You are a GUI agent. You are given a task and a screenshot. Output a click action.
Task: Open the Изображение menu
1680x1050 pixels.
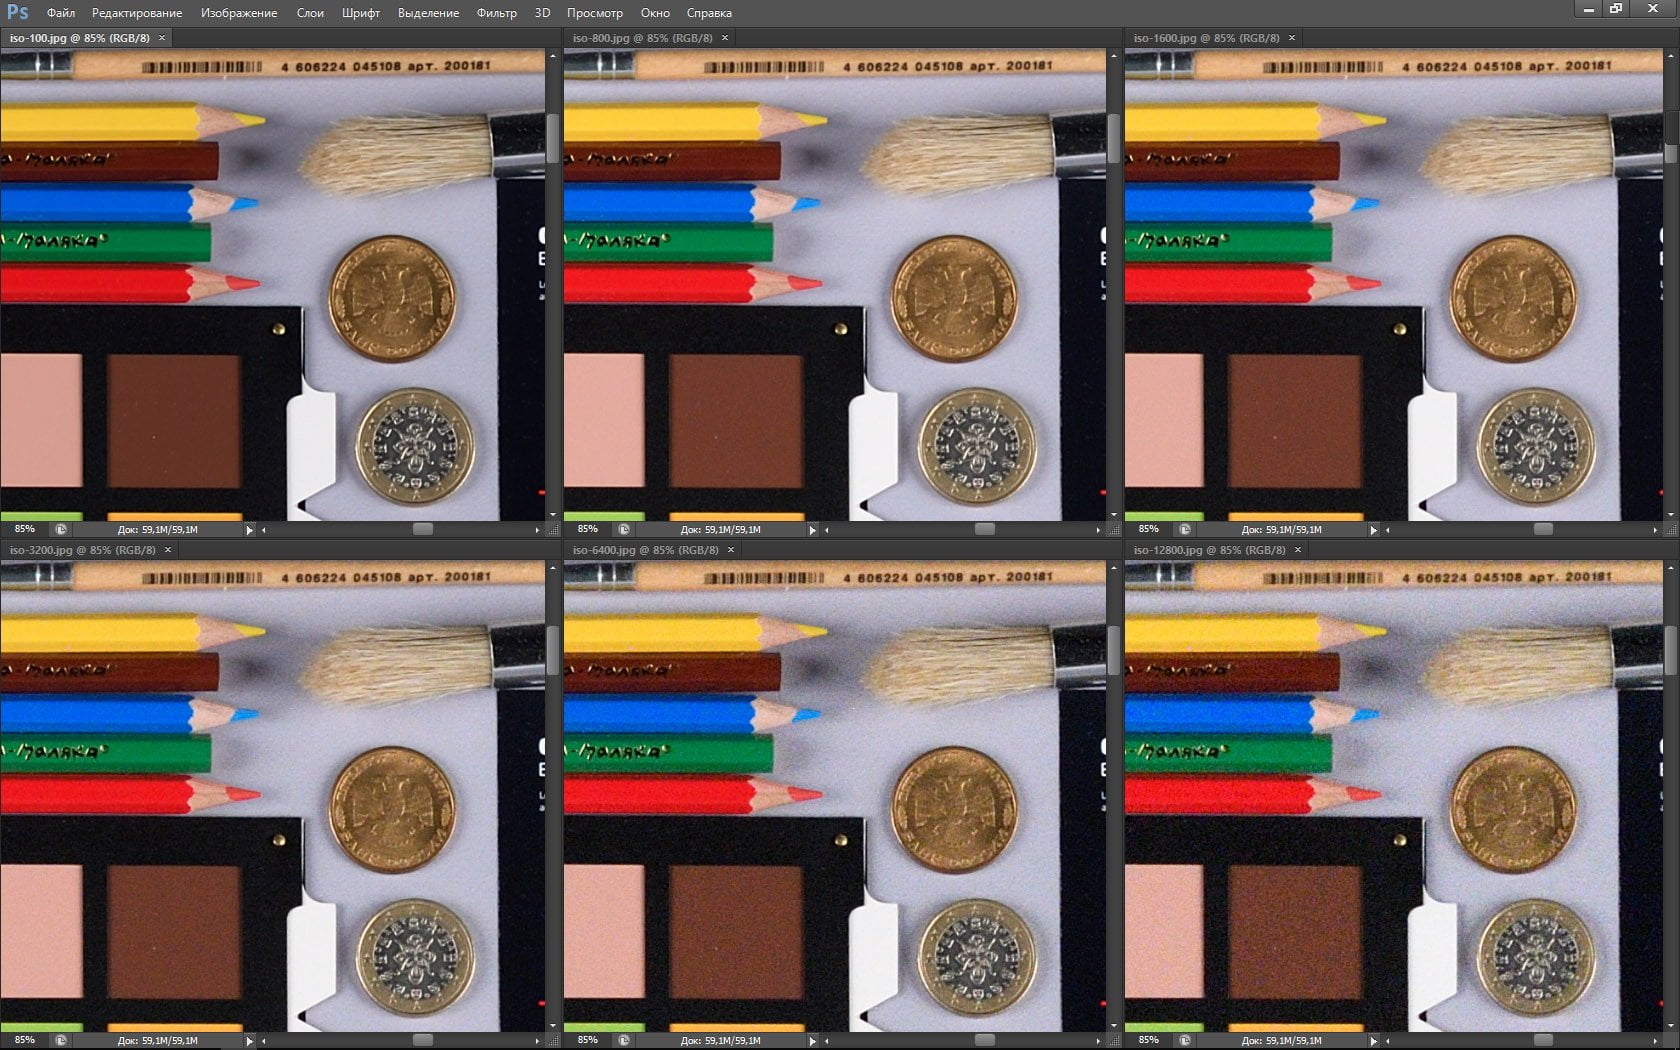(x=239, y=13)
